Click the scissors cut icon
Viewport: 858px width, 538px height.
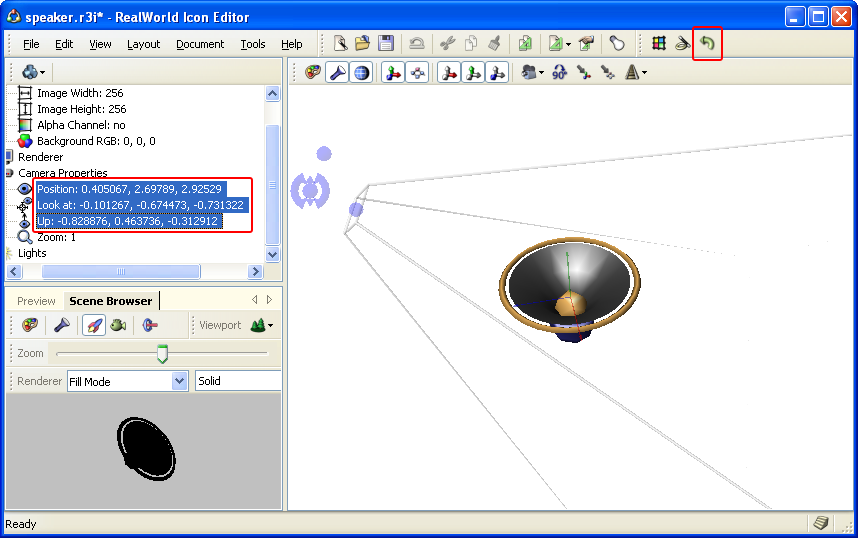click(x=448, y=43)
